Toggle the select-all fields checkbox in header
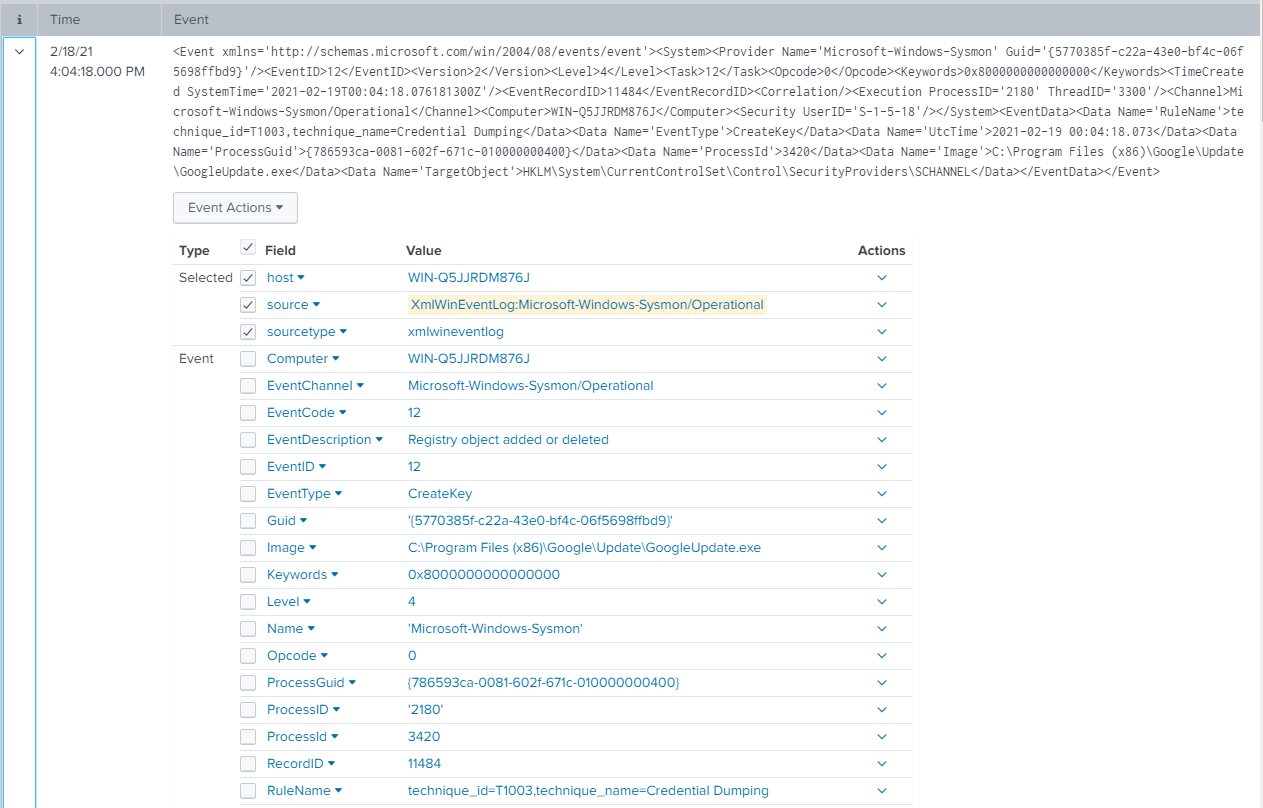Screen dimensions: 1263x808 [x=248, y=249]
